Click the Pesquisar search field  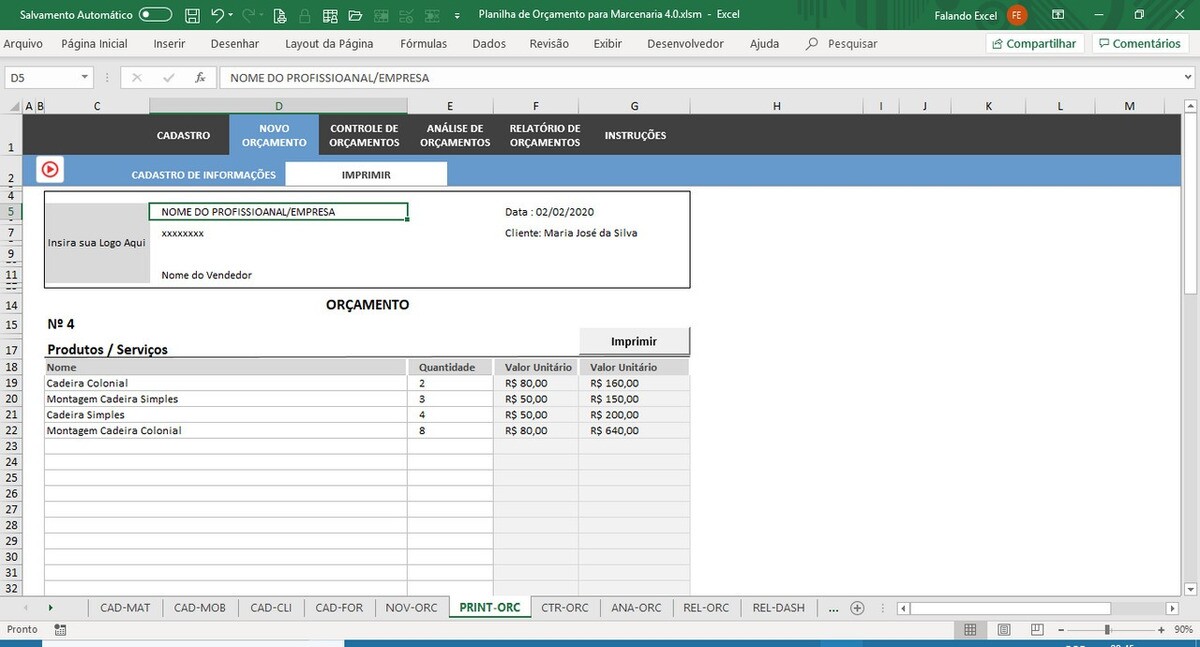pyautogui.click(x=852, y=44)
